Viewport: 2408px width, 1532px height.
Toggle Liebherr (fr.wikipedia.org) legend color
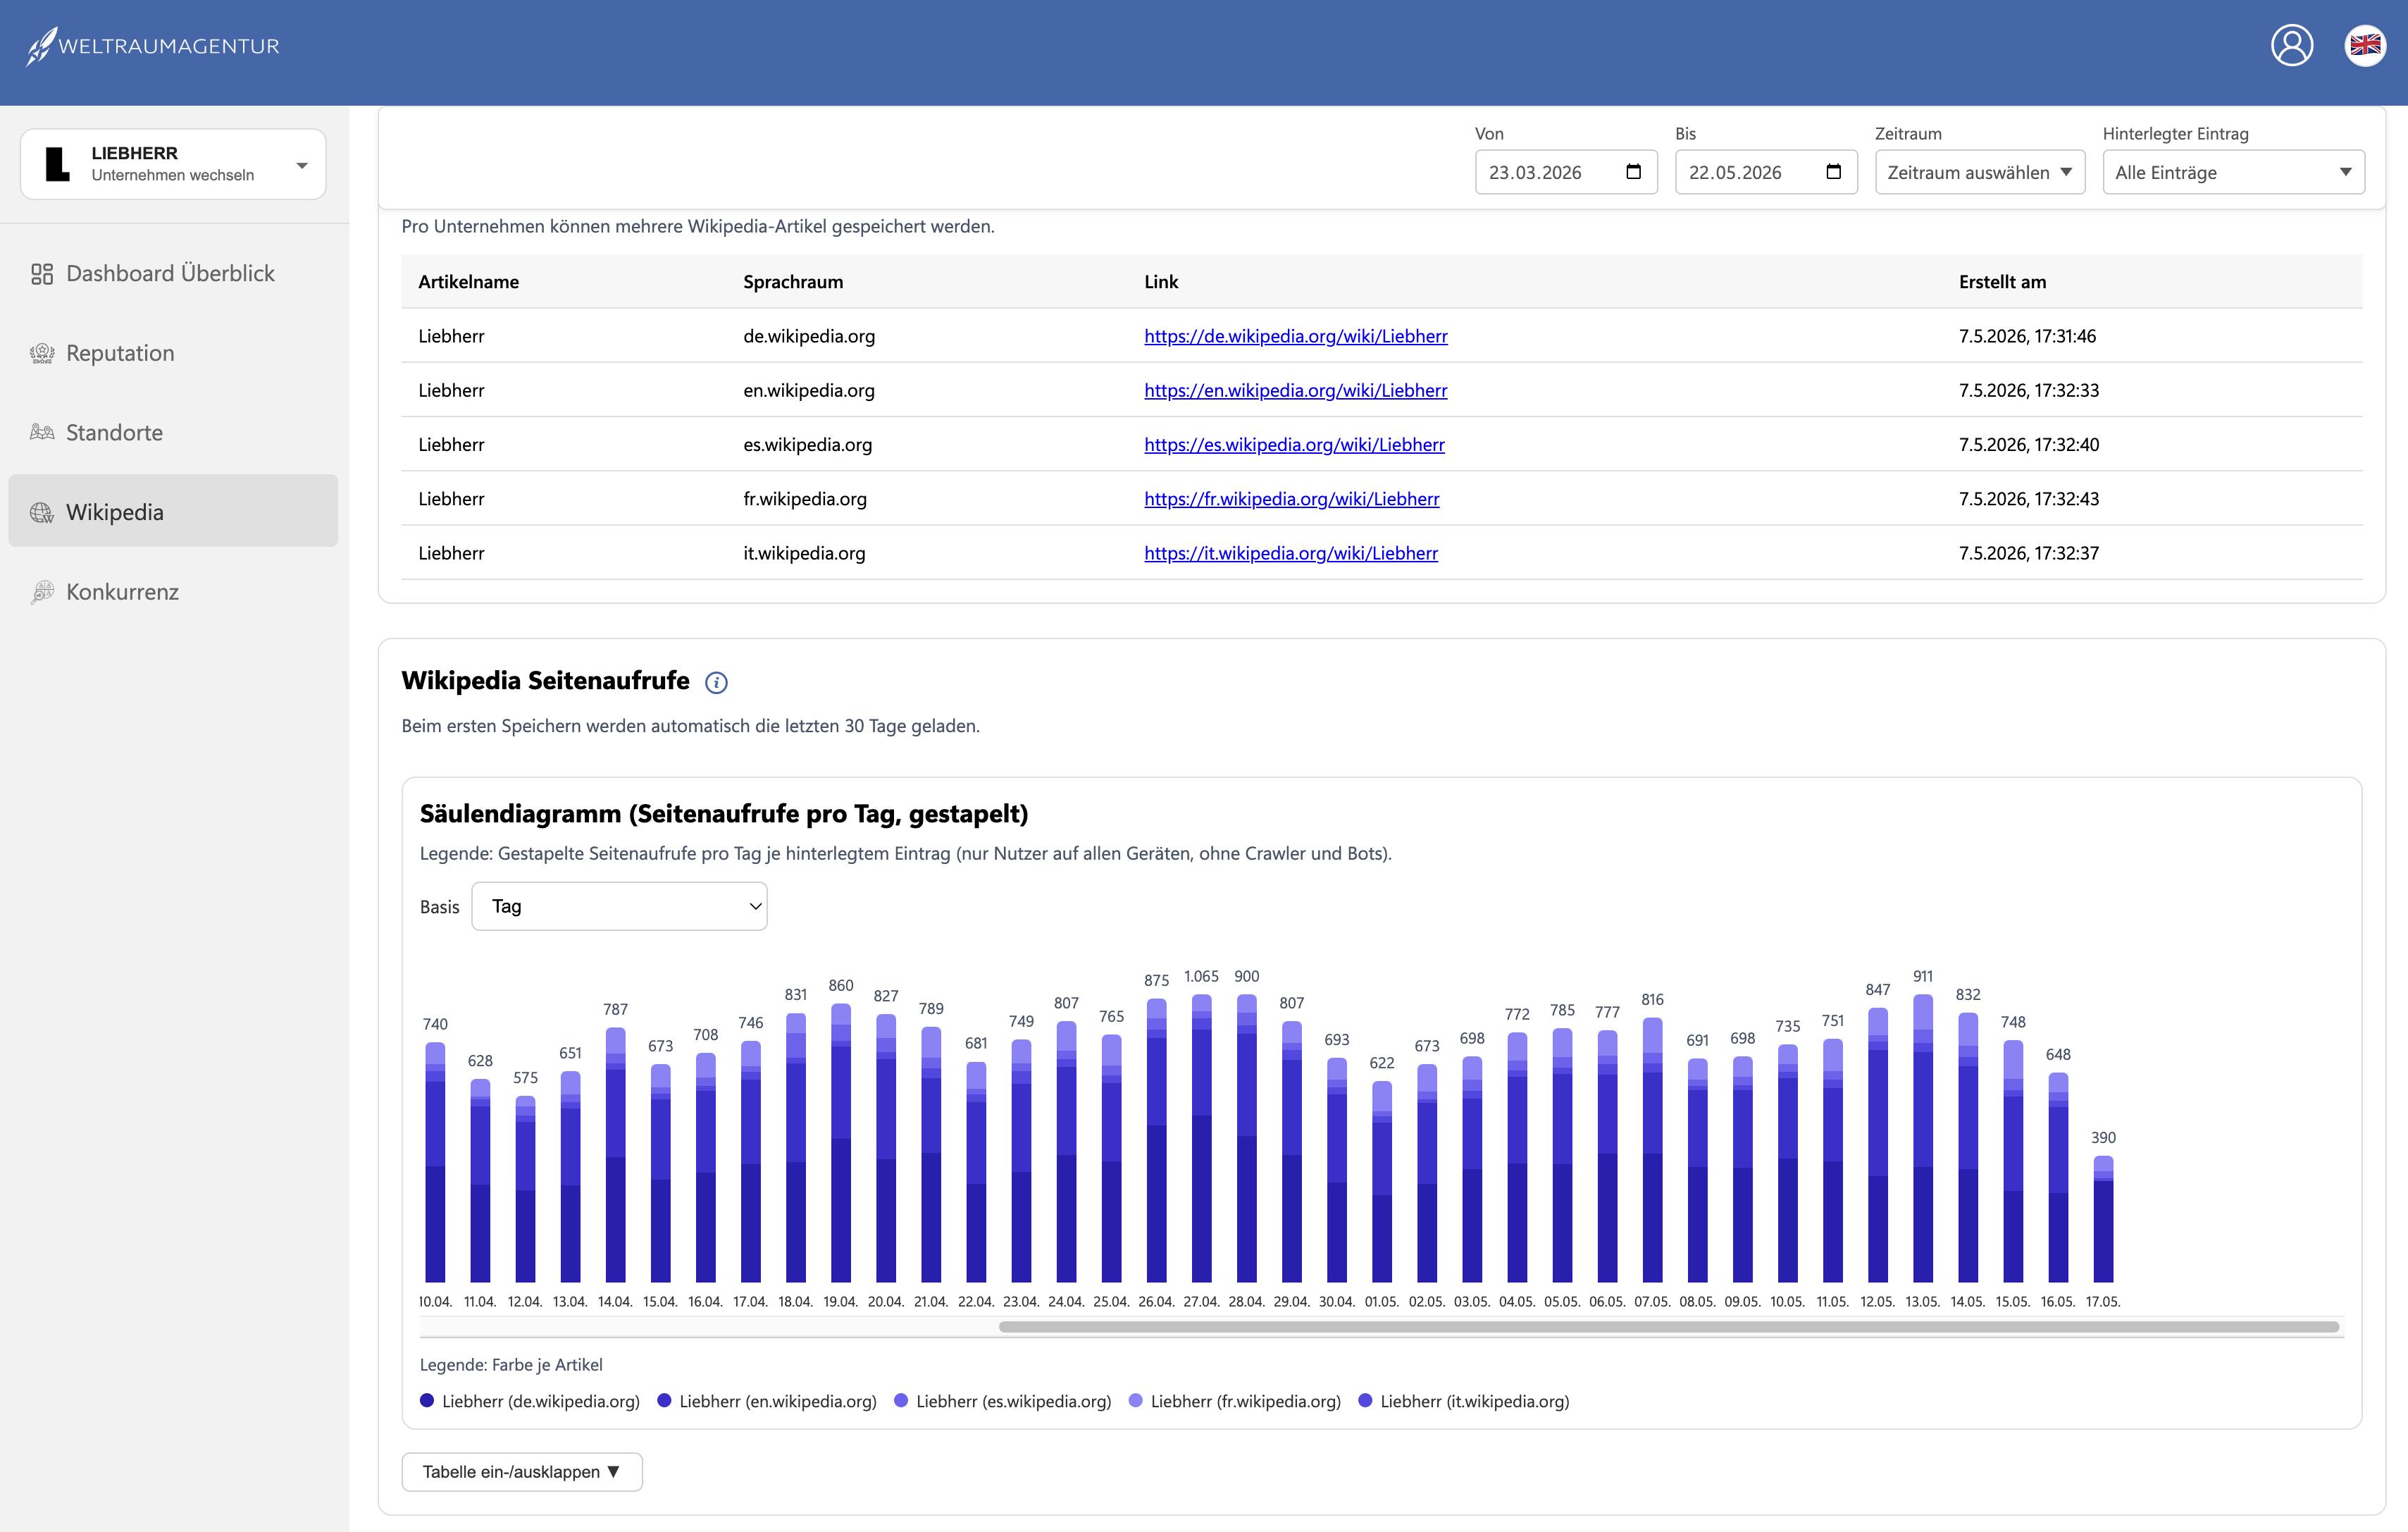tap(1135, 1400)
